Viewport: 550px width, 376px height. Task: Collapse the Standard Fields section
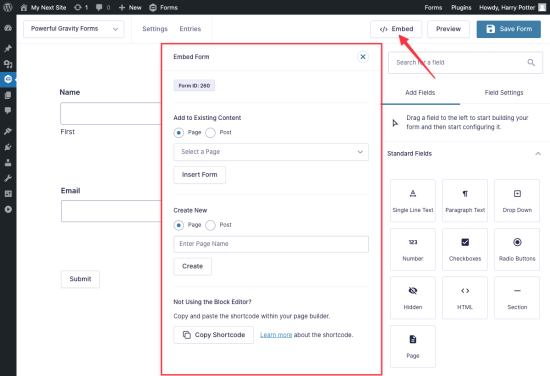(538, 154)
